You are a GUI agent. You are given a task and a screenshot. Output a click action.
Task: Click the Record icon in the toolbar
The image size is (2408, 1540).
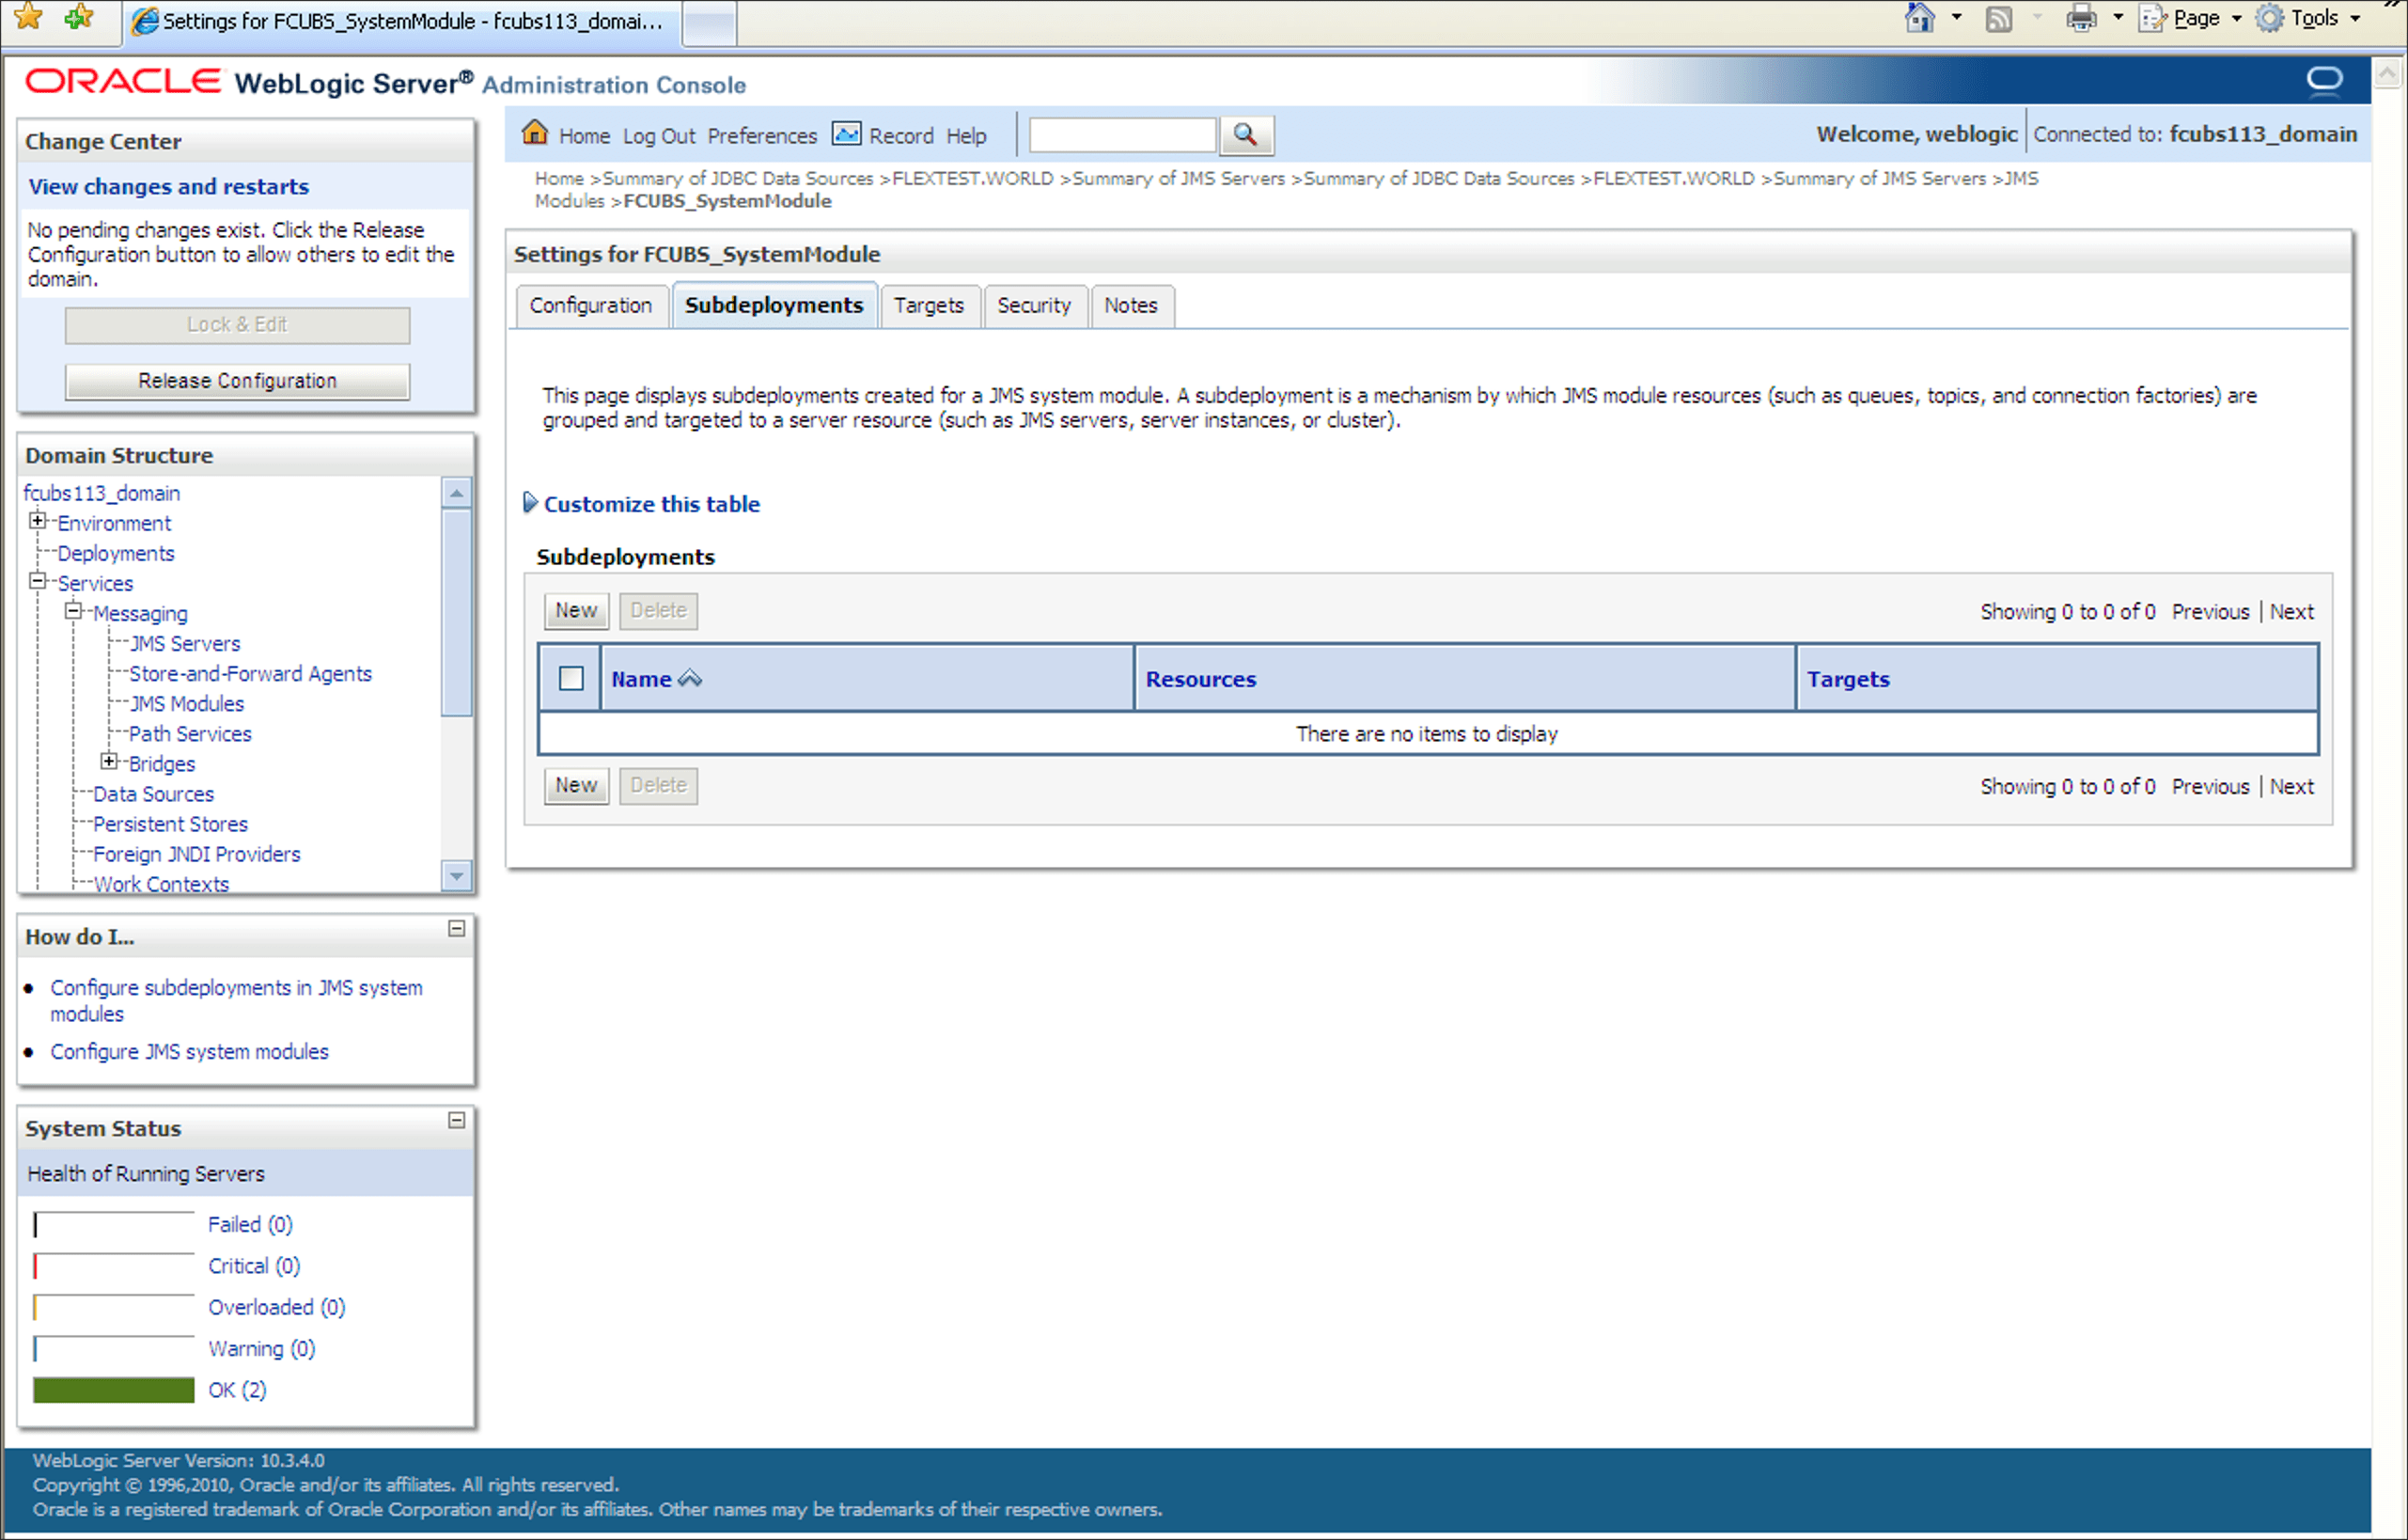click(846, 134)
